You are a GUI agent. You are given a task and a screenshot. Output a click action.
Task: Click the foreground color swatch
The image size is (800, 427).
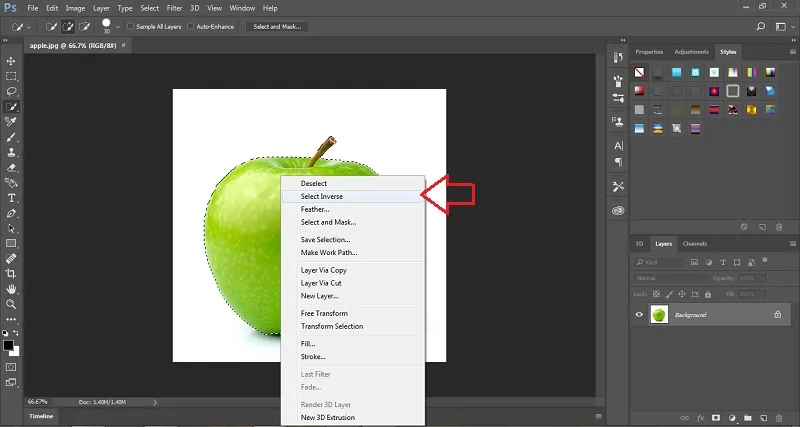pos(8,345)
